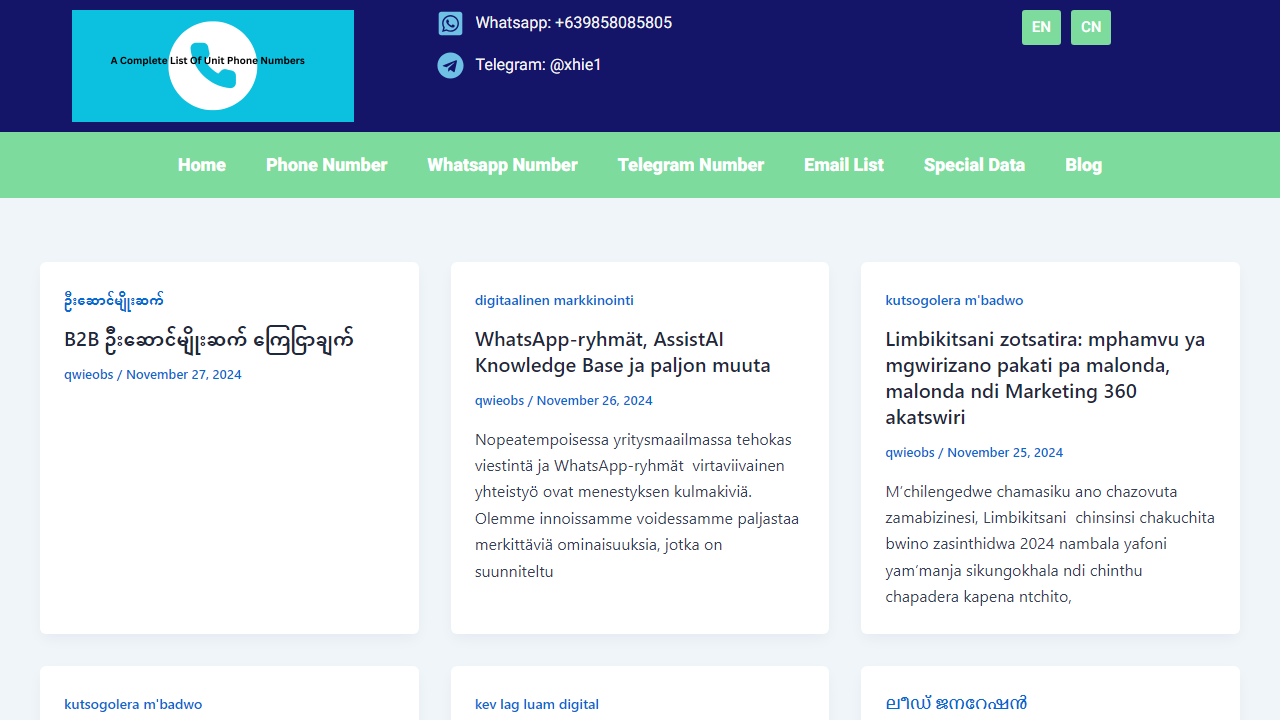
Task: Click the November 27, 2024 date text
Action: click(184, 375)
